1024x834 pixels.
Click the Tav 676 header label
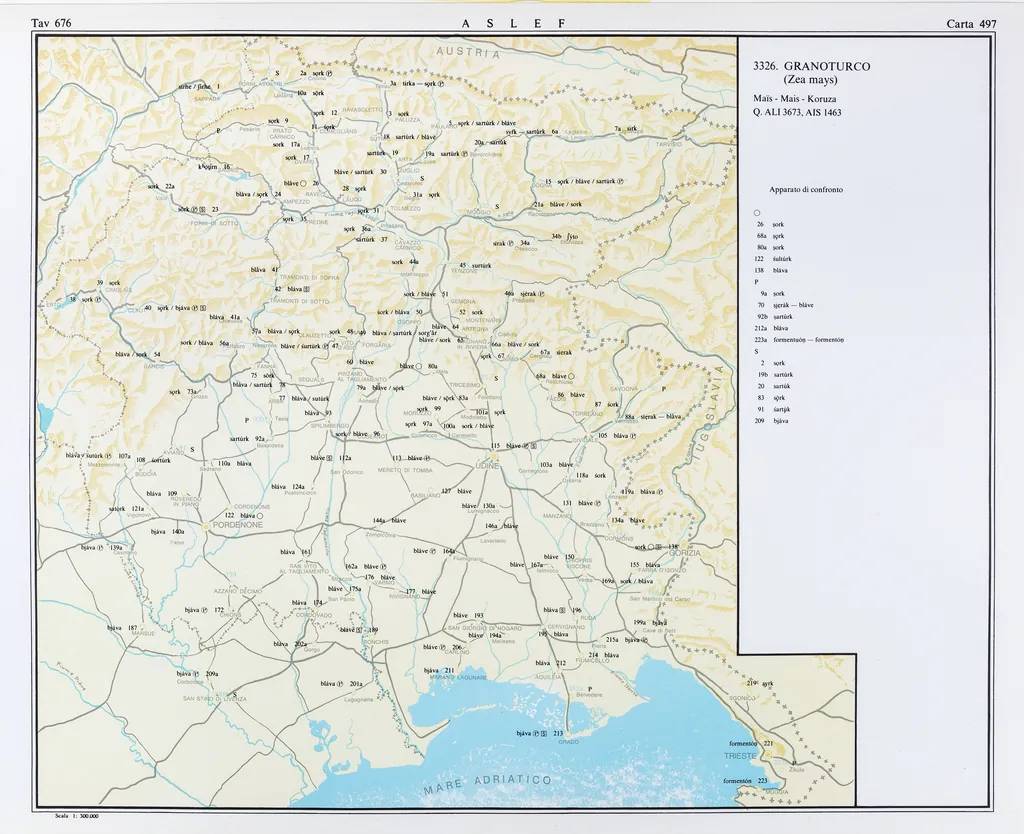coord(51,23)
